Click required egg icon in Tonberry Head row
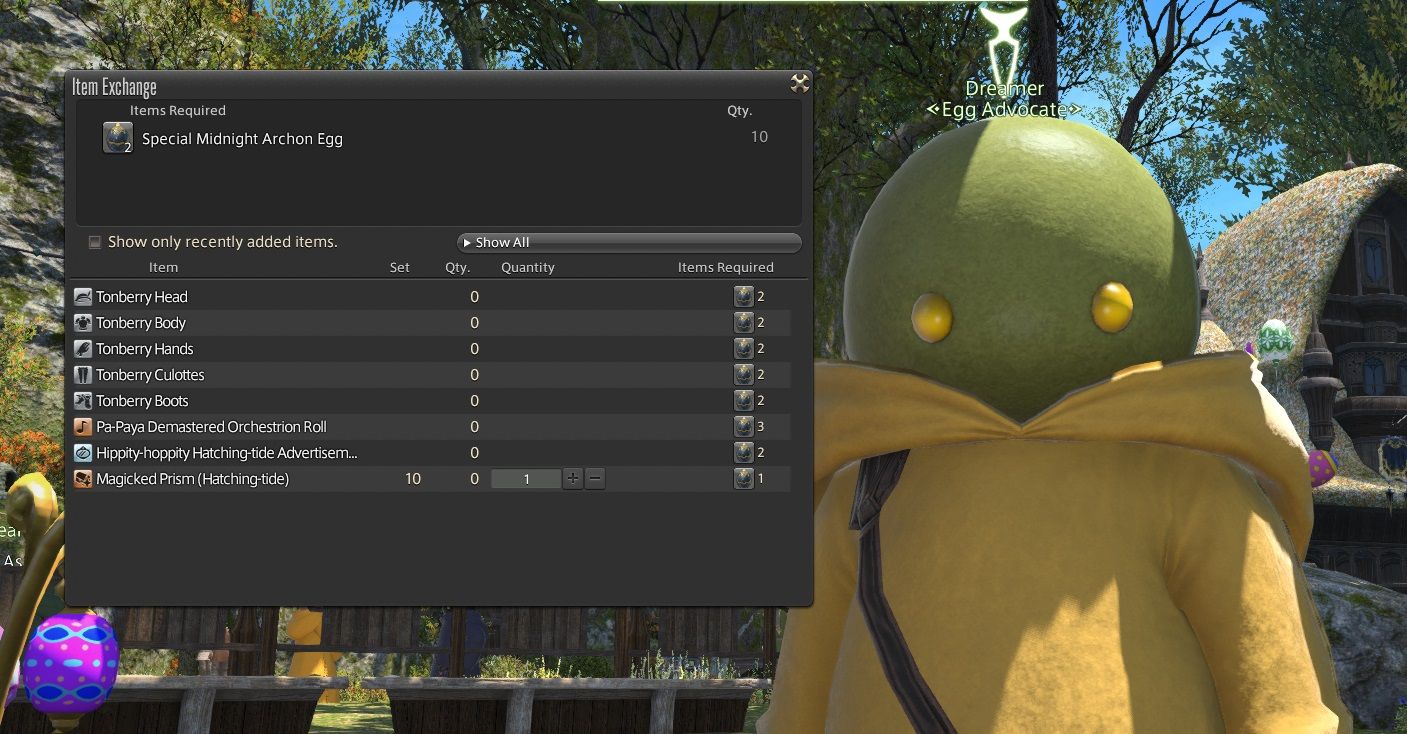Viewport: 1407px width, 734px height. click(743, 297)
